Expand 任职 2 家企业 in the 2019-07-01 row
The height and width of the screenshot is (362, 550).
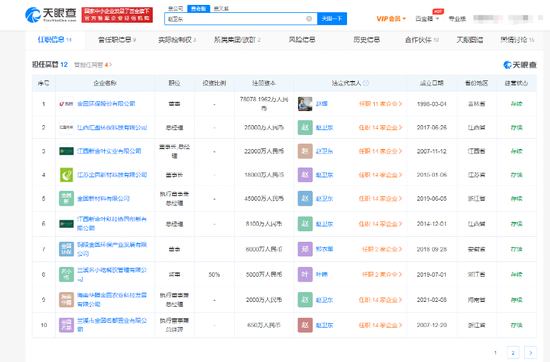pyautogui.click(x=382, y=274)
